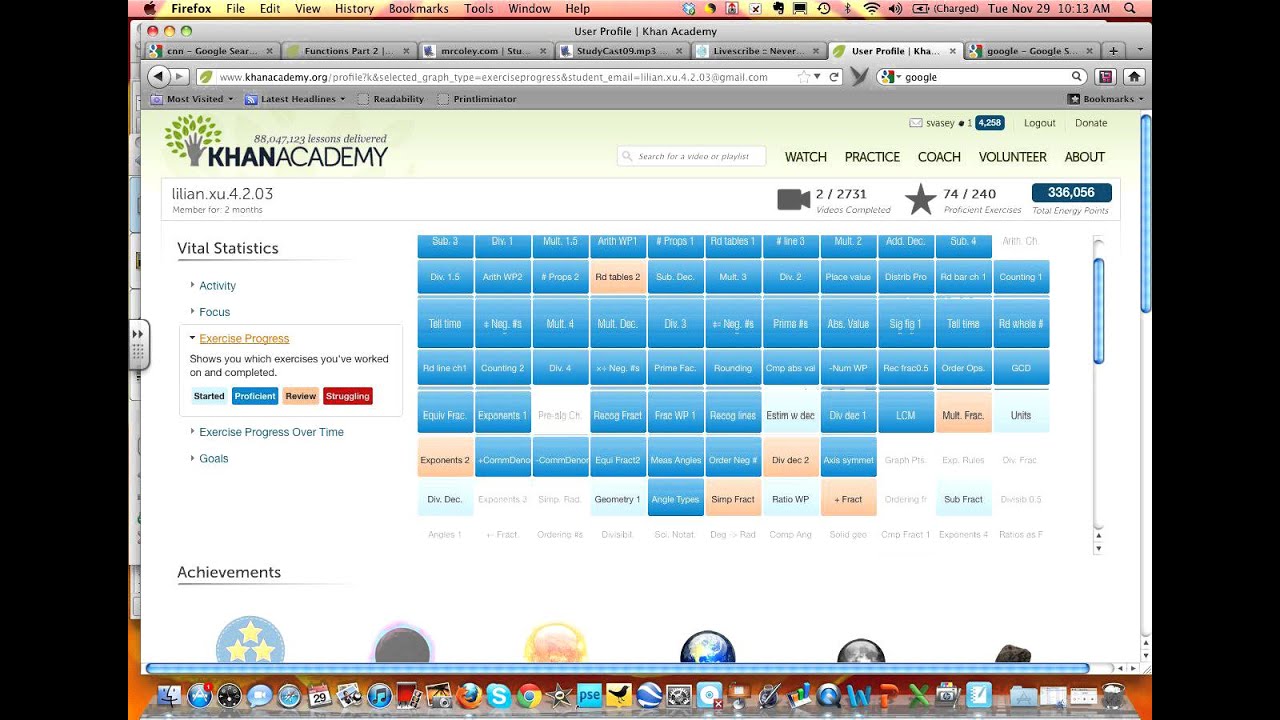Reload the page with the refresh icon
The image size is (1280, 720).
coord(834,76)
